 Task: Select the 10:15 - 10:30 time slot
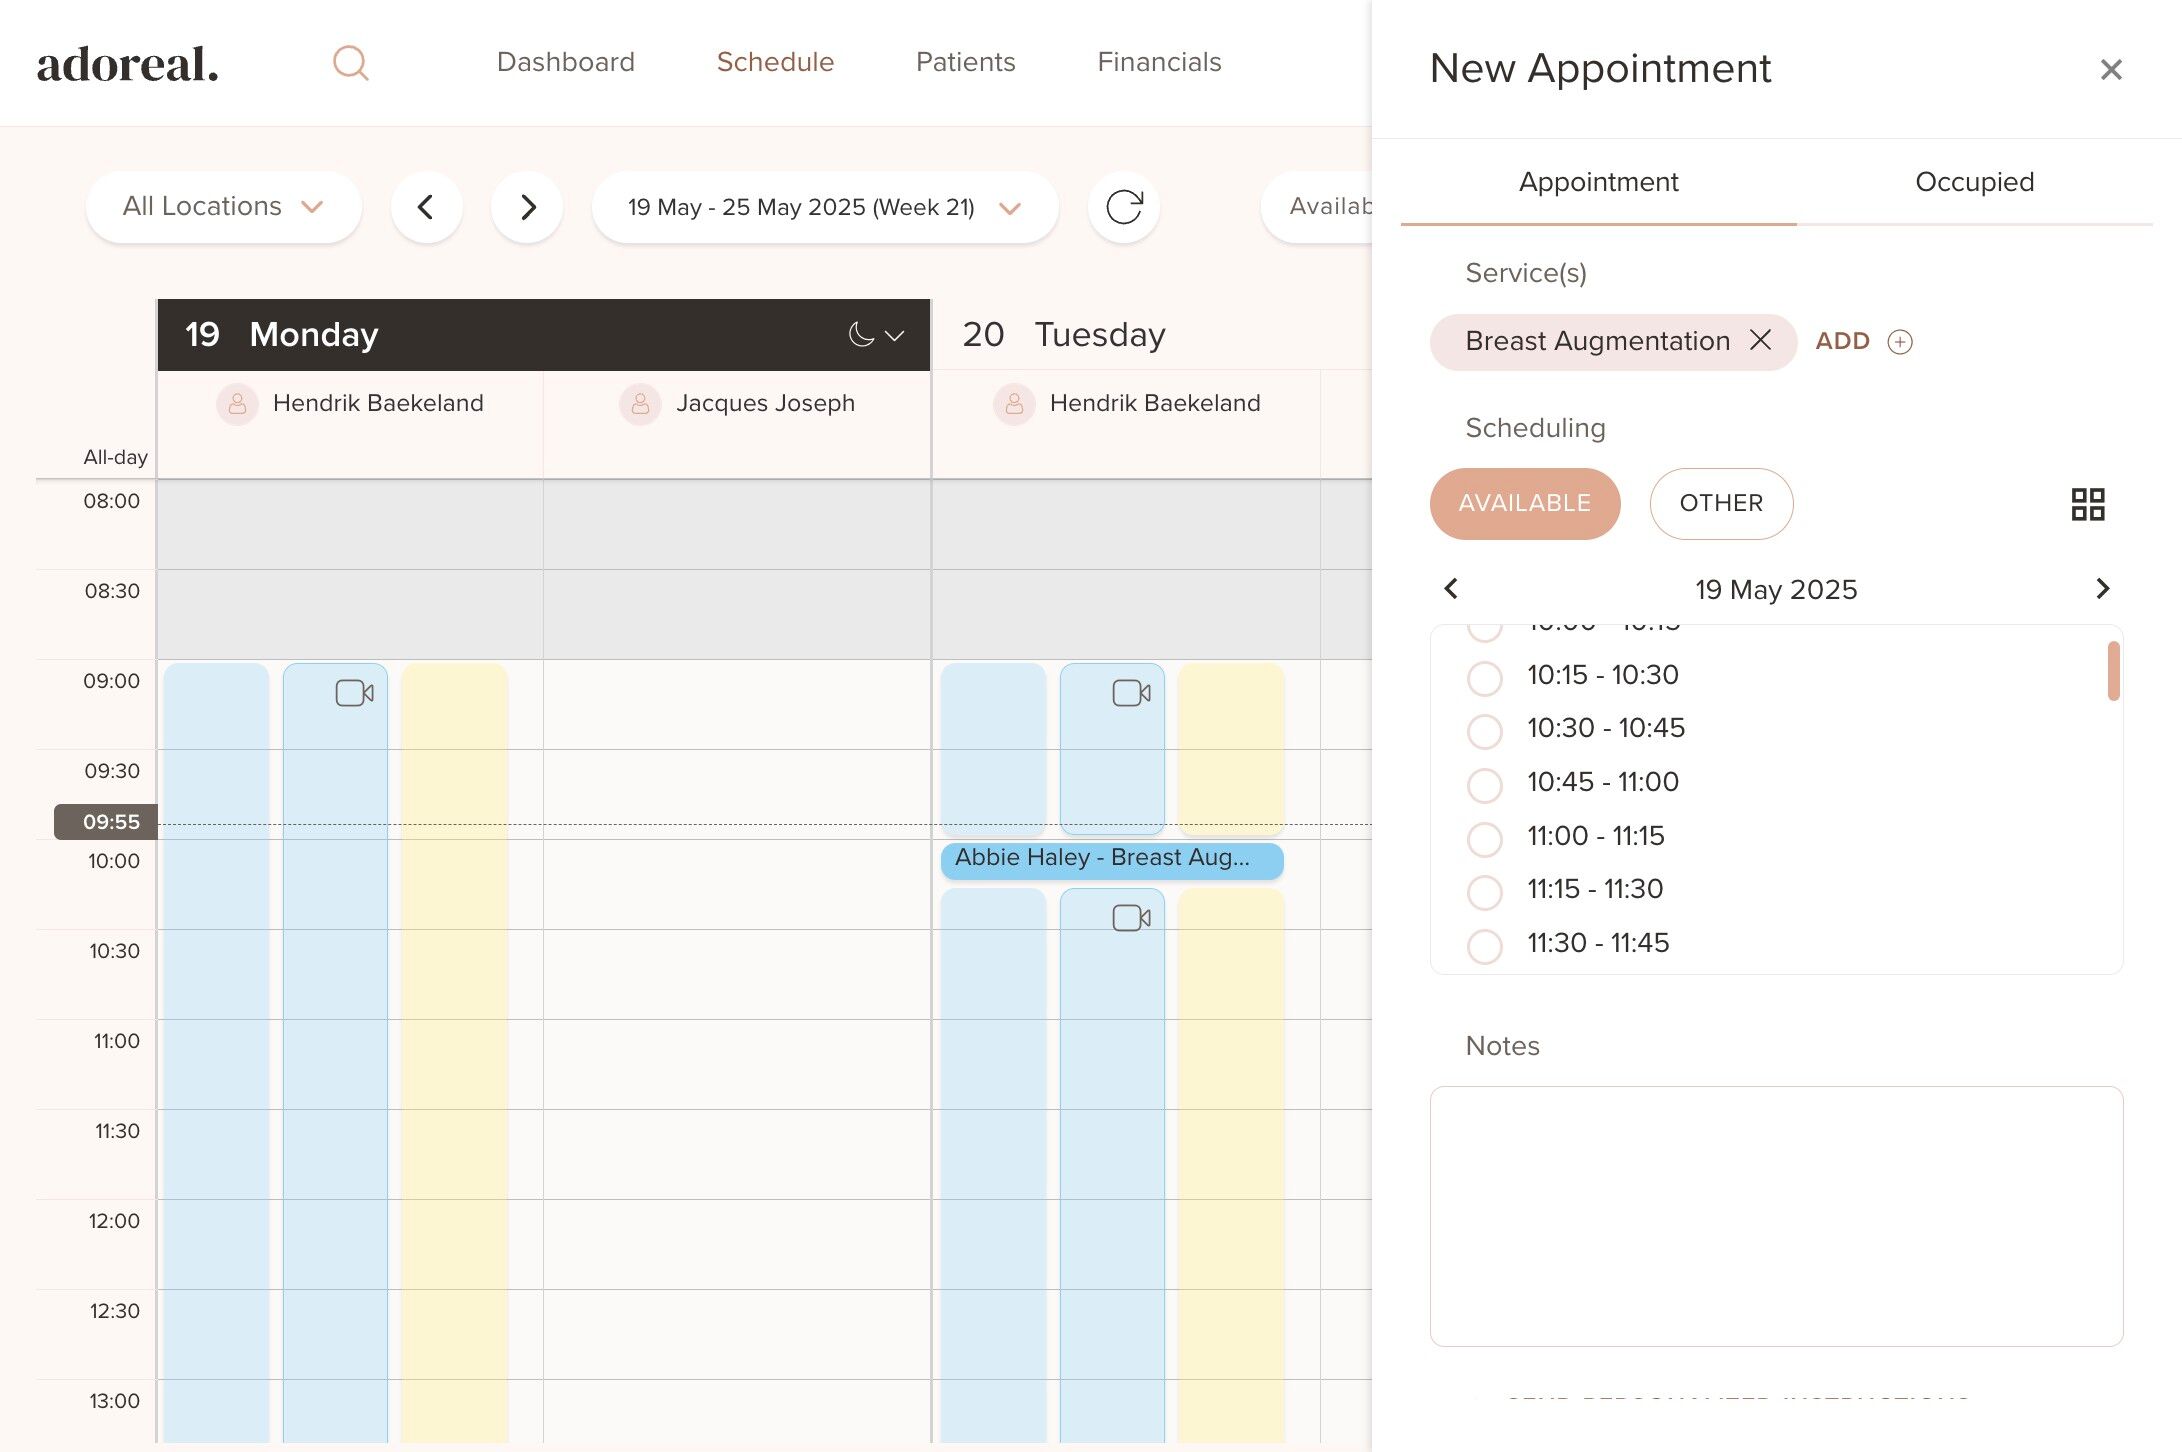point(1484,678)
